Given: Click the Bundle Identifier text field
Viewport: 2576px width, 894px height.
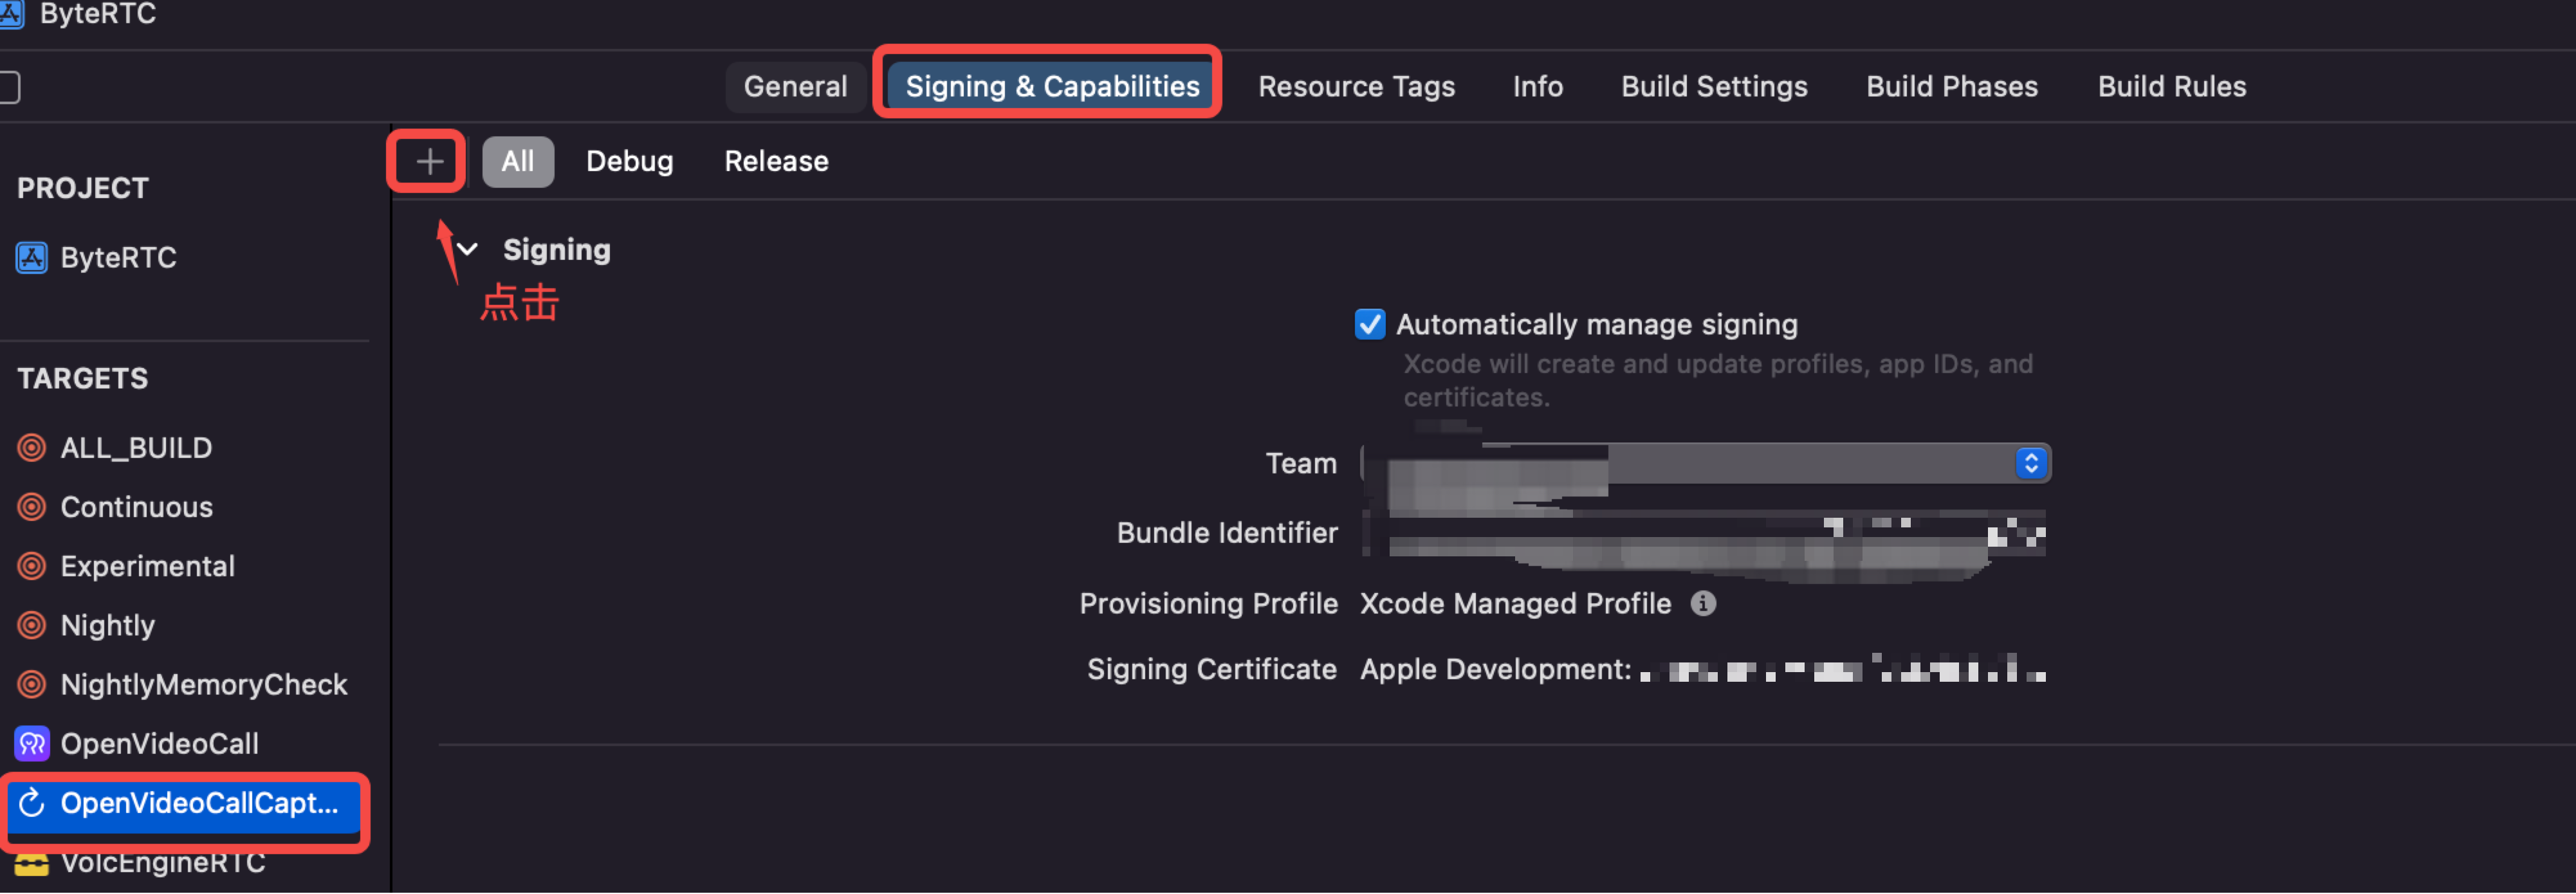Looking at the screenshot, I should pos(1705,534).
